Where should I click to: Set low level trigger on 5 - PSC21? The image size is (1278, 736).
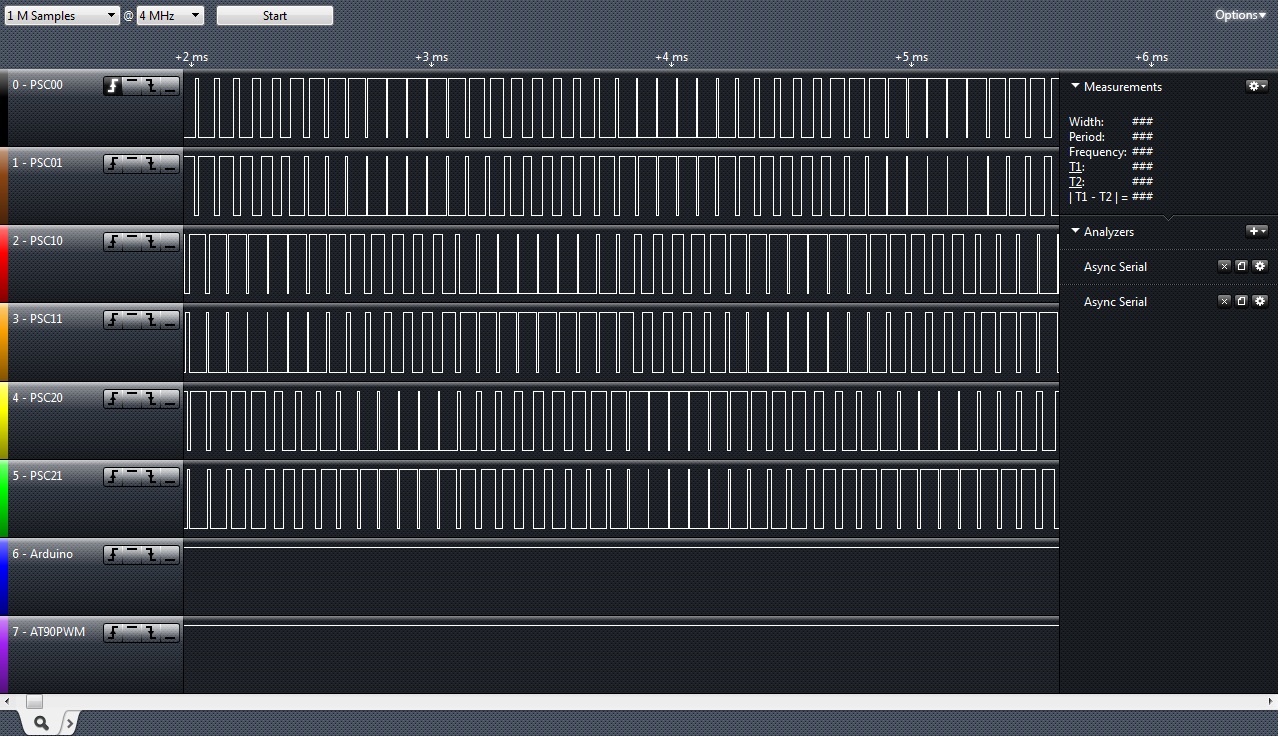coord(170,477)
